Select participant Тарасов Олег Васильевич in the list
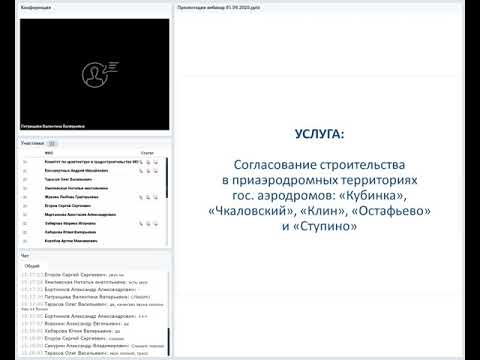Screen dimensions: 480x360 pyautogui.click(x=68, y=179)
